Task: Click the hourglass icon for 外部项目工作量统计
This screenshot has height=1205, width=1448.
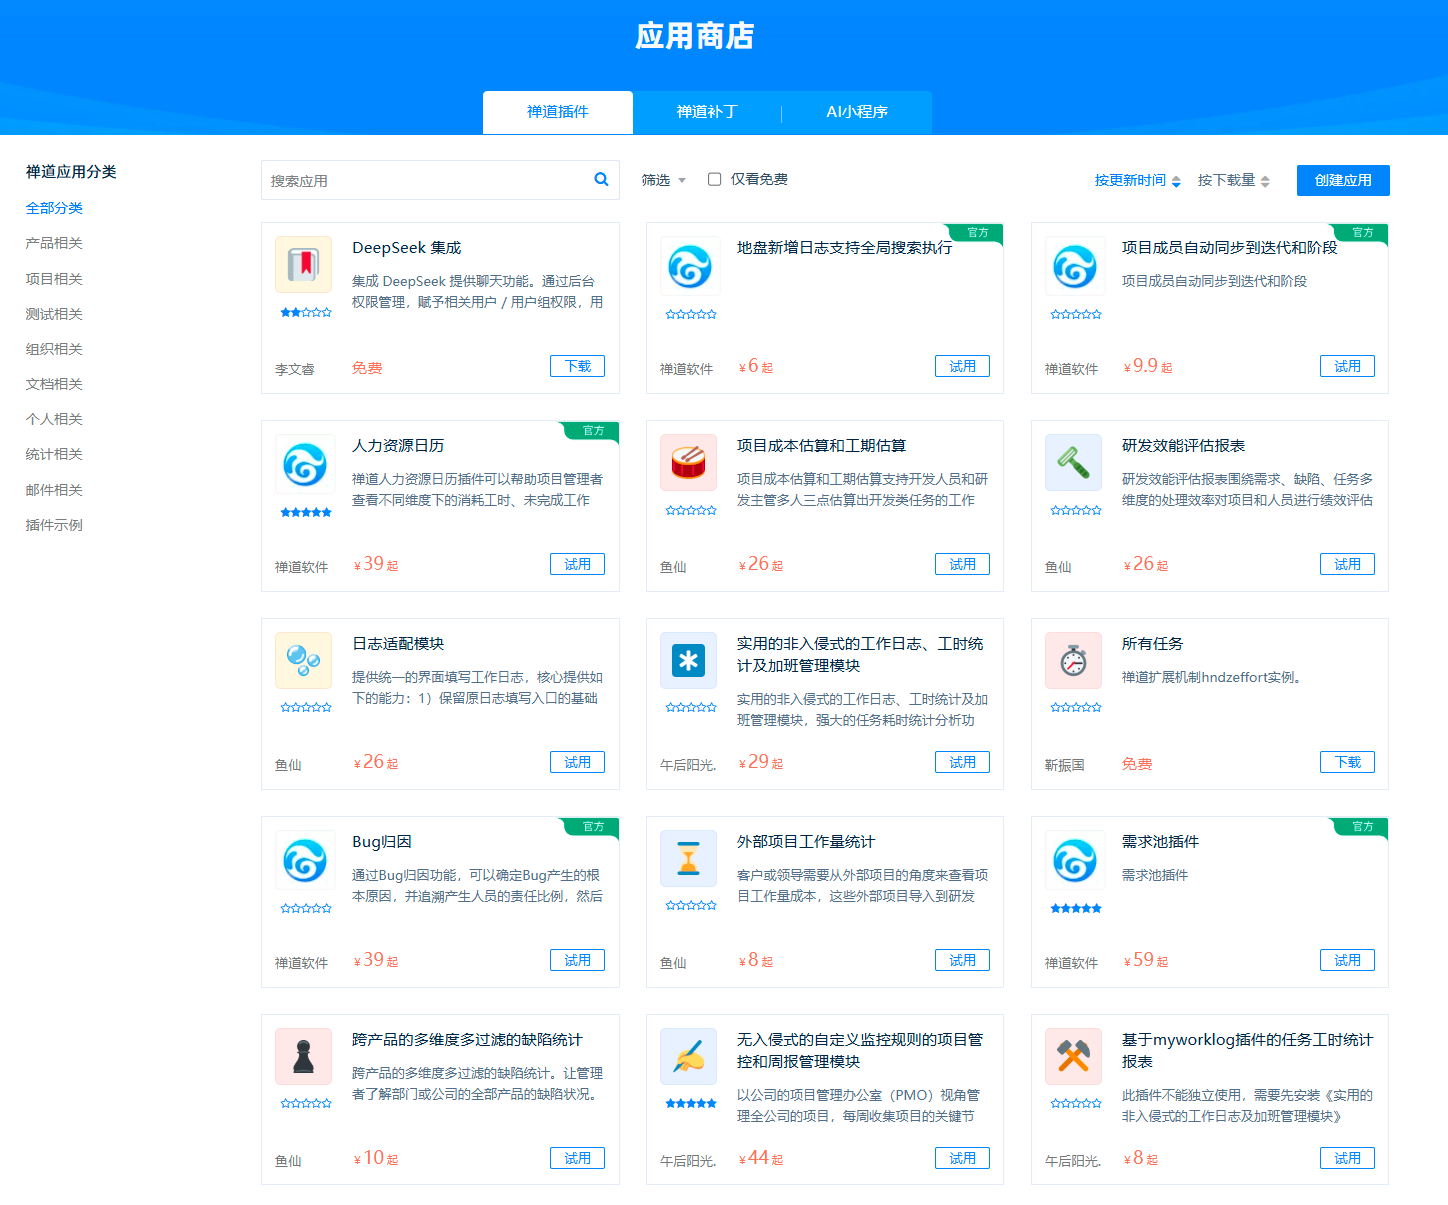Action: [688, 858]
